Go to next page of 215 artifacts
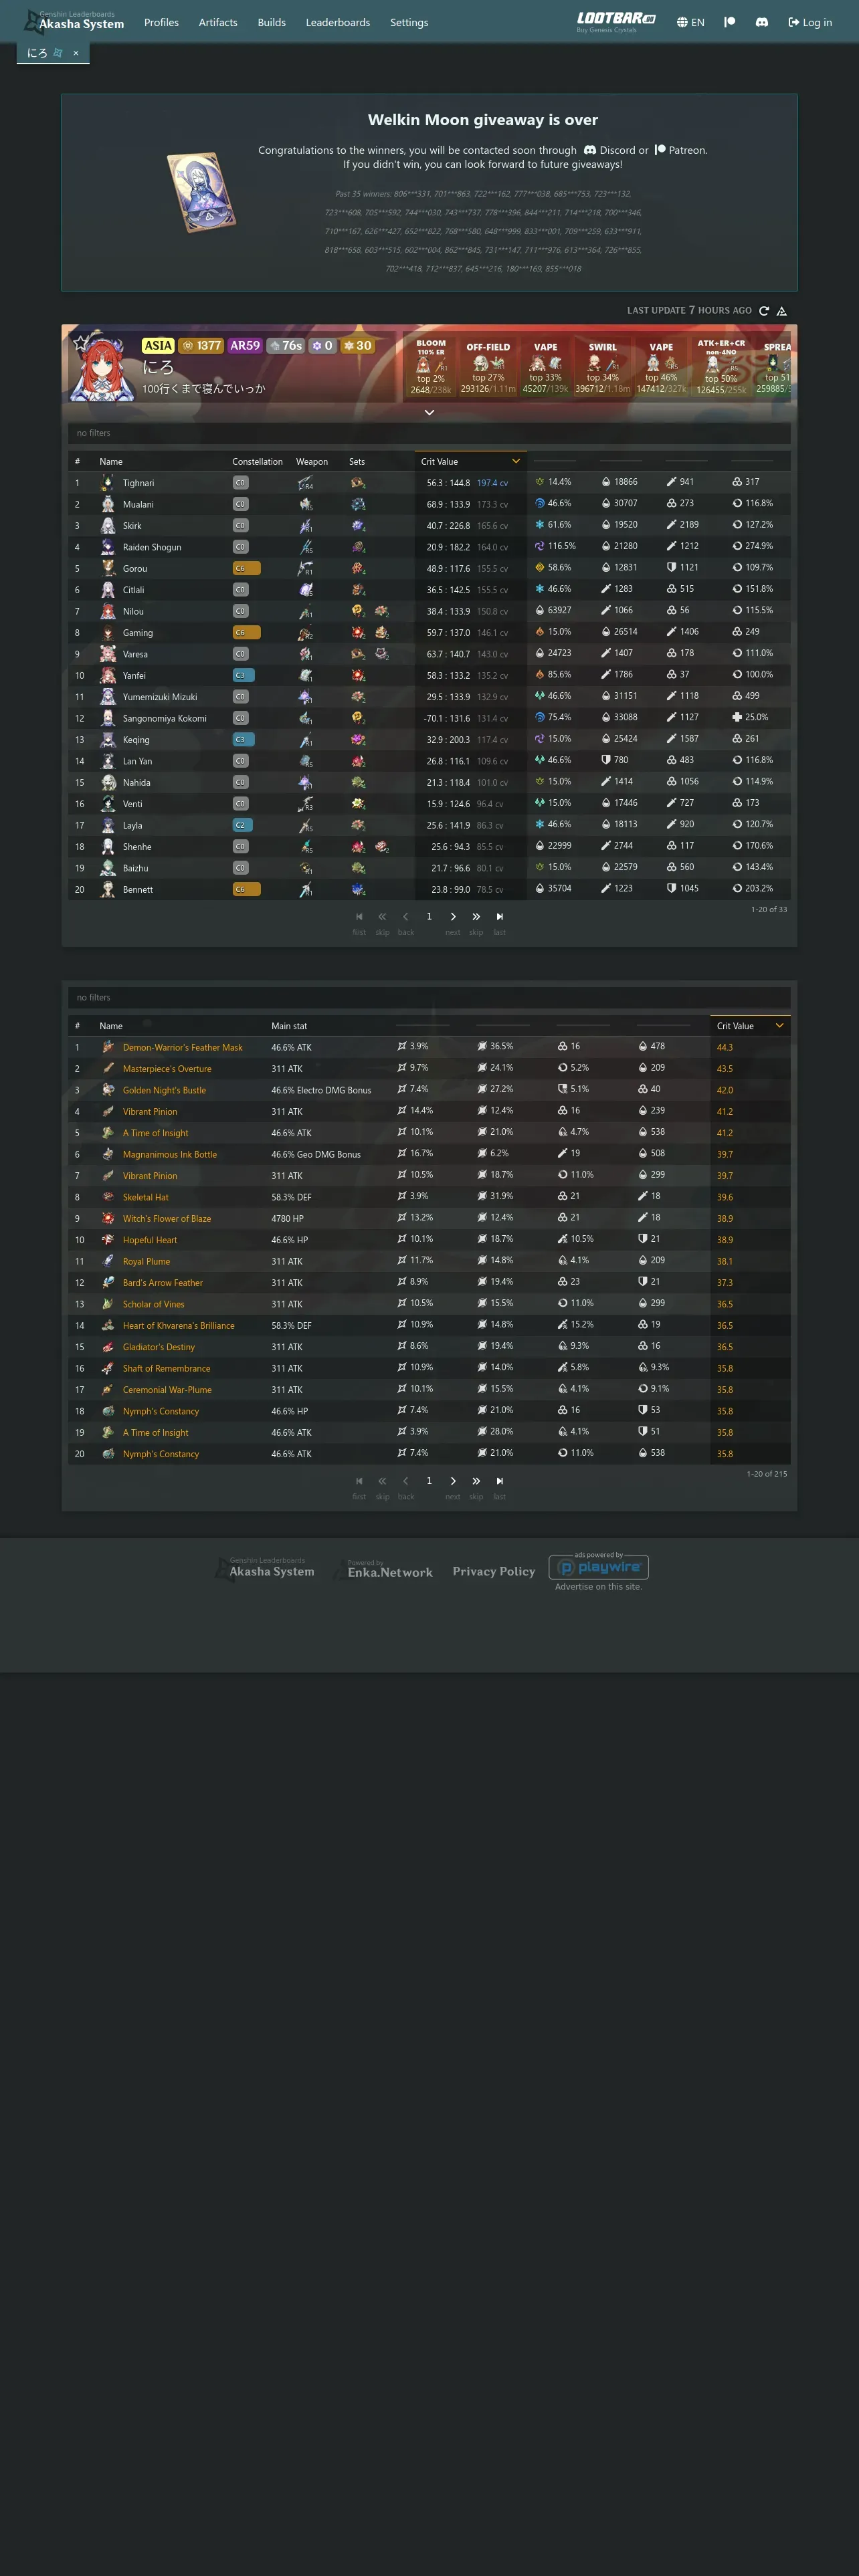The image size is (859, 2576). point(453,1481)
